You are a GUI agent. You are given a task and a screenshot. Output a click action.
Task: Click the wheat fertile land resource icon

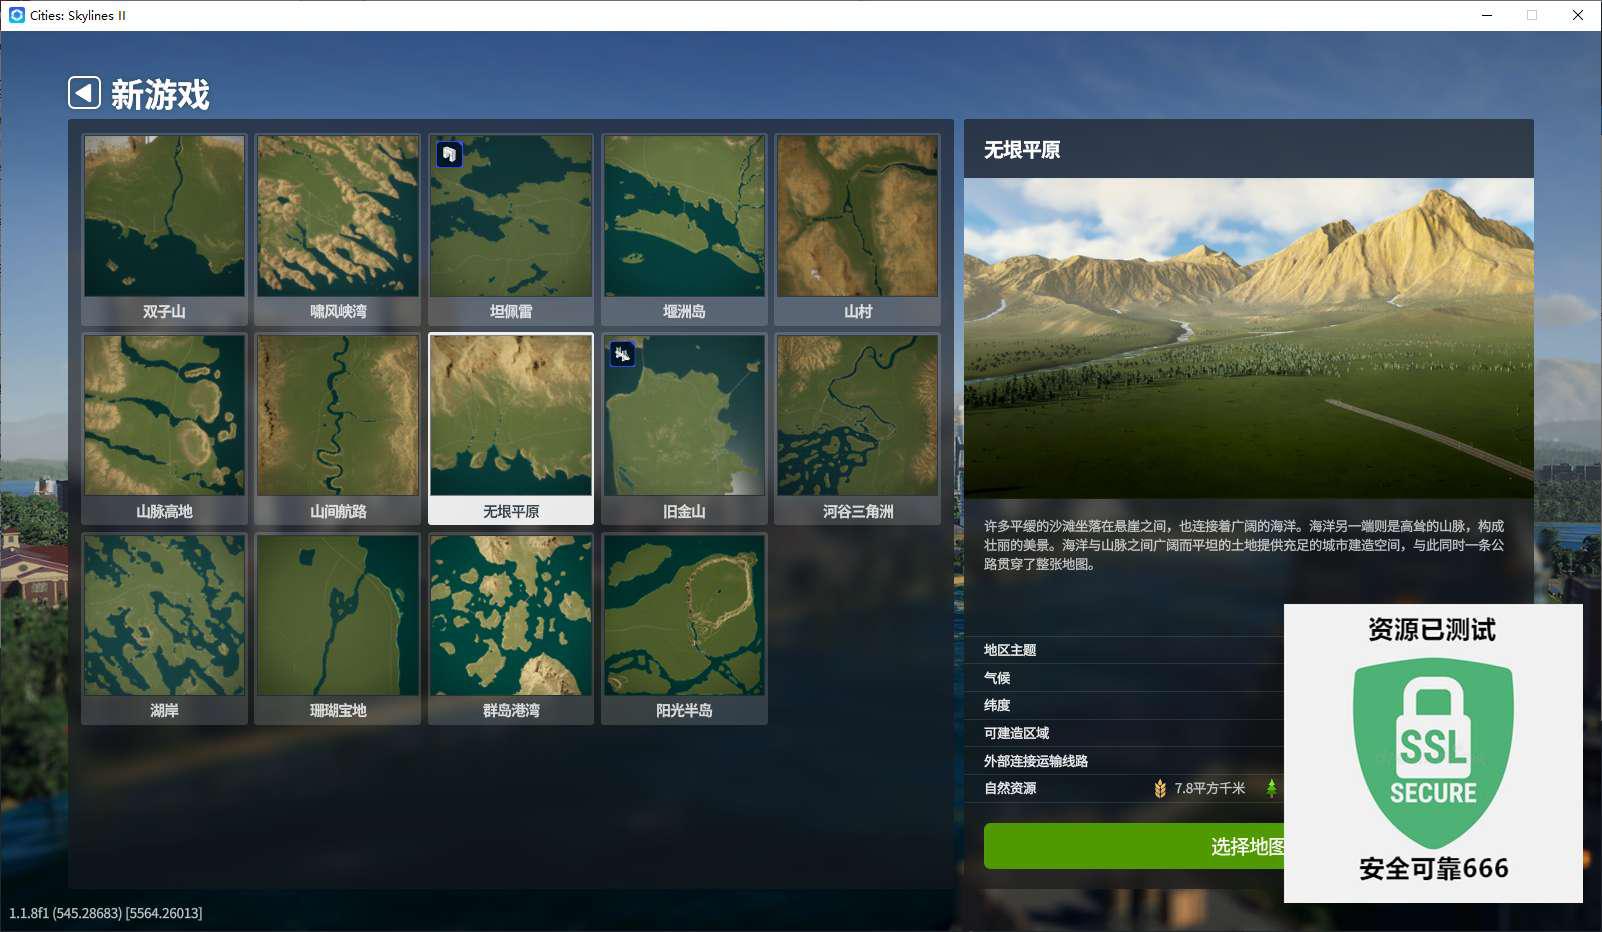pyautogui.click(x=1160, y=788)
